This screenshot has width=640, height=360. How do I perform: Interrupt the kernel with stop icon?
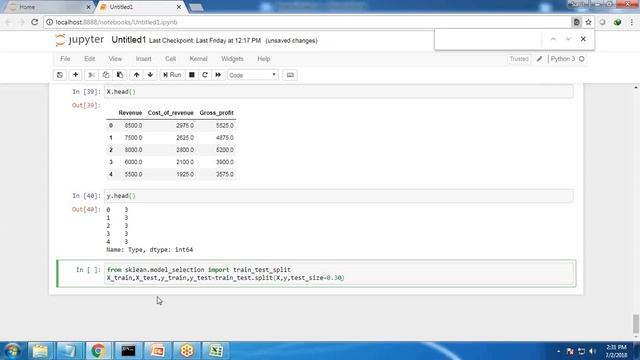191,75
